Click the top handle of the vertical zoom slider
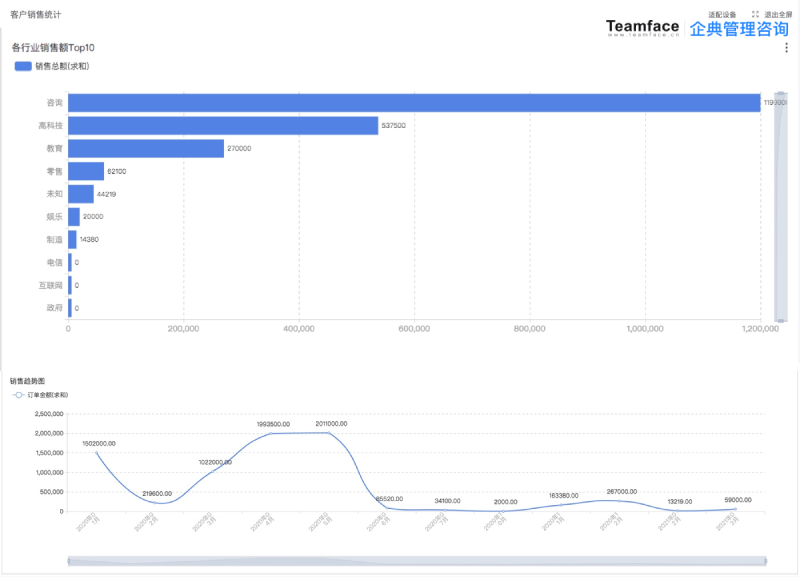Viewport: 800px width, 577px height. [781, 93]
